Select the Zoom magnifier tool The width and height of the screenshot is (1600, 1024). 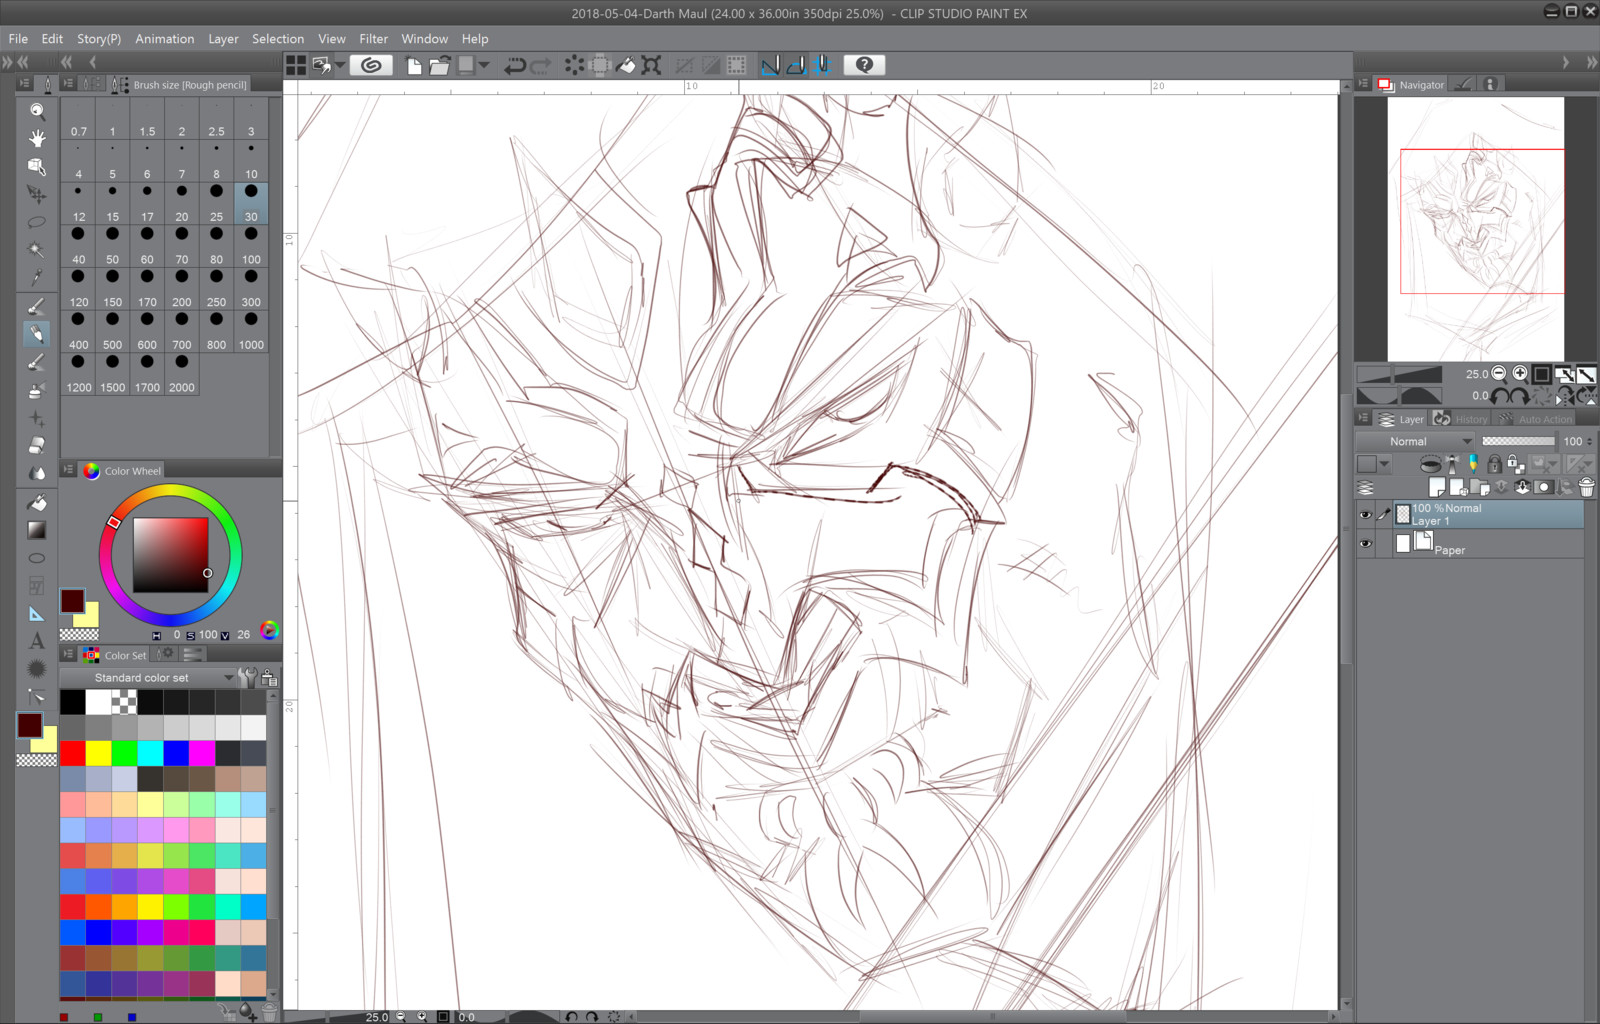(x=37, y=111)
